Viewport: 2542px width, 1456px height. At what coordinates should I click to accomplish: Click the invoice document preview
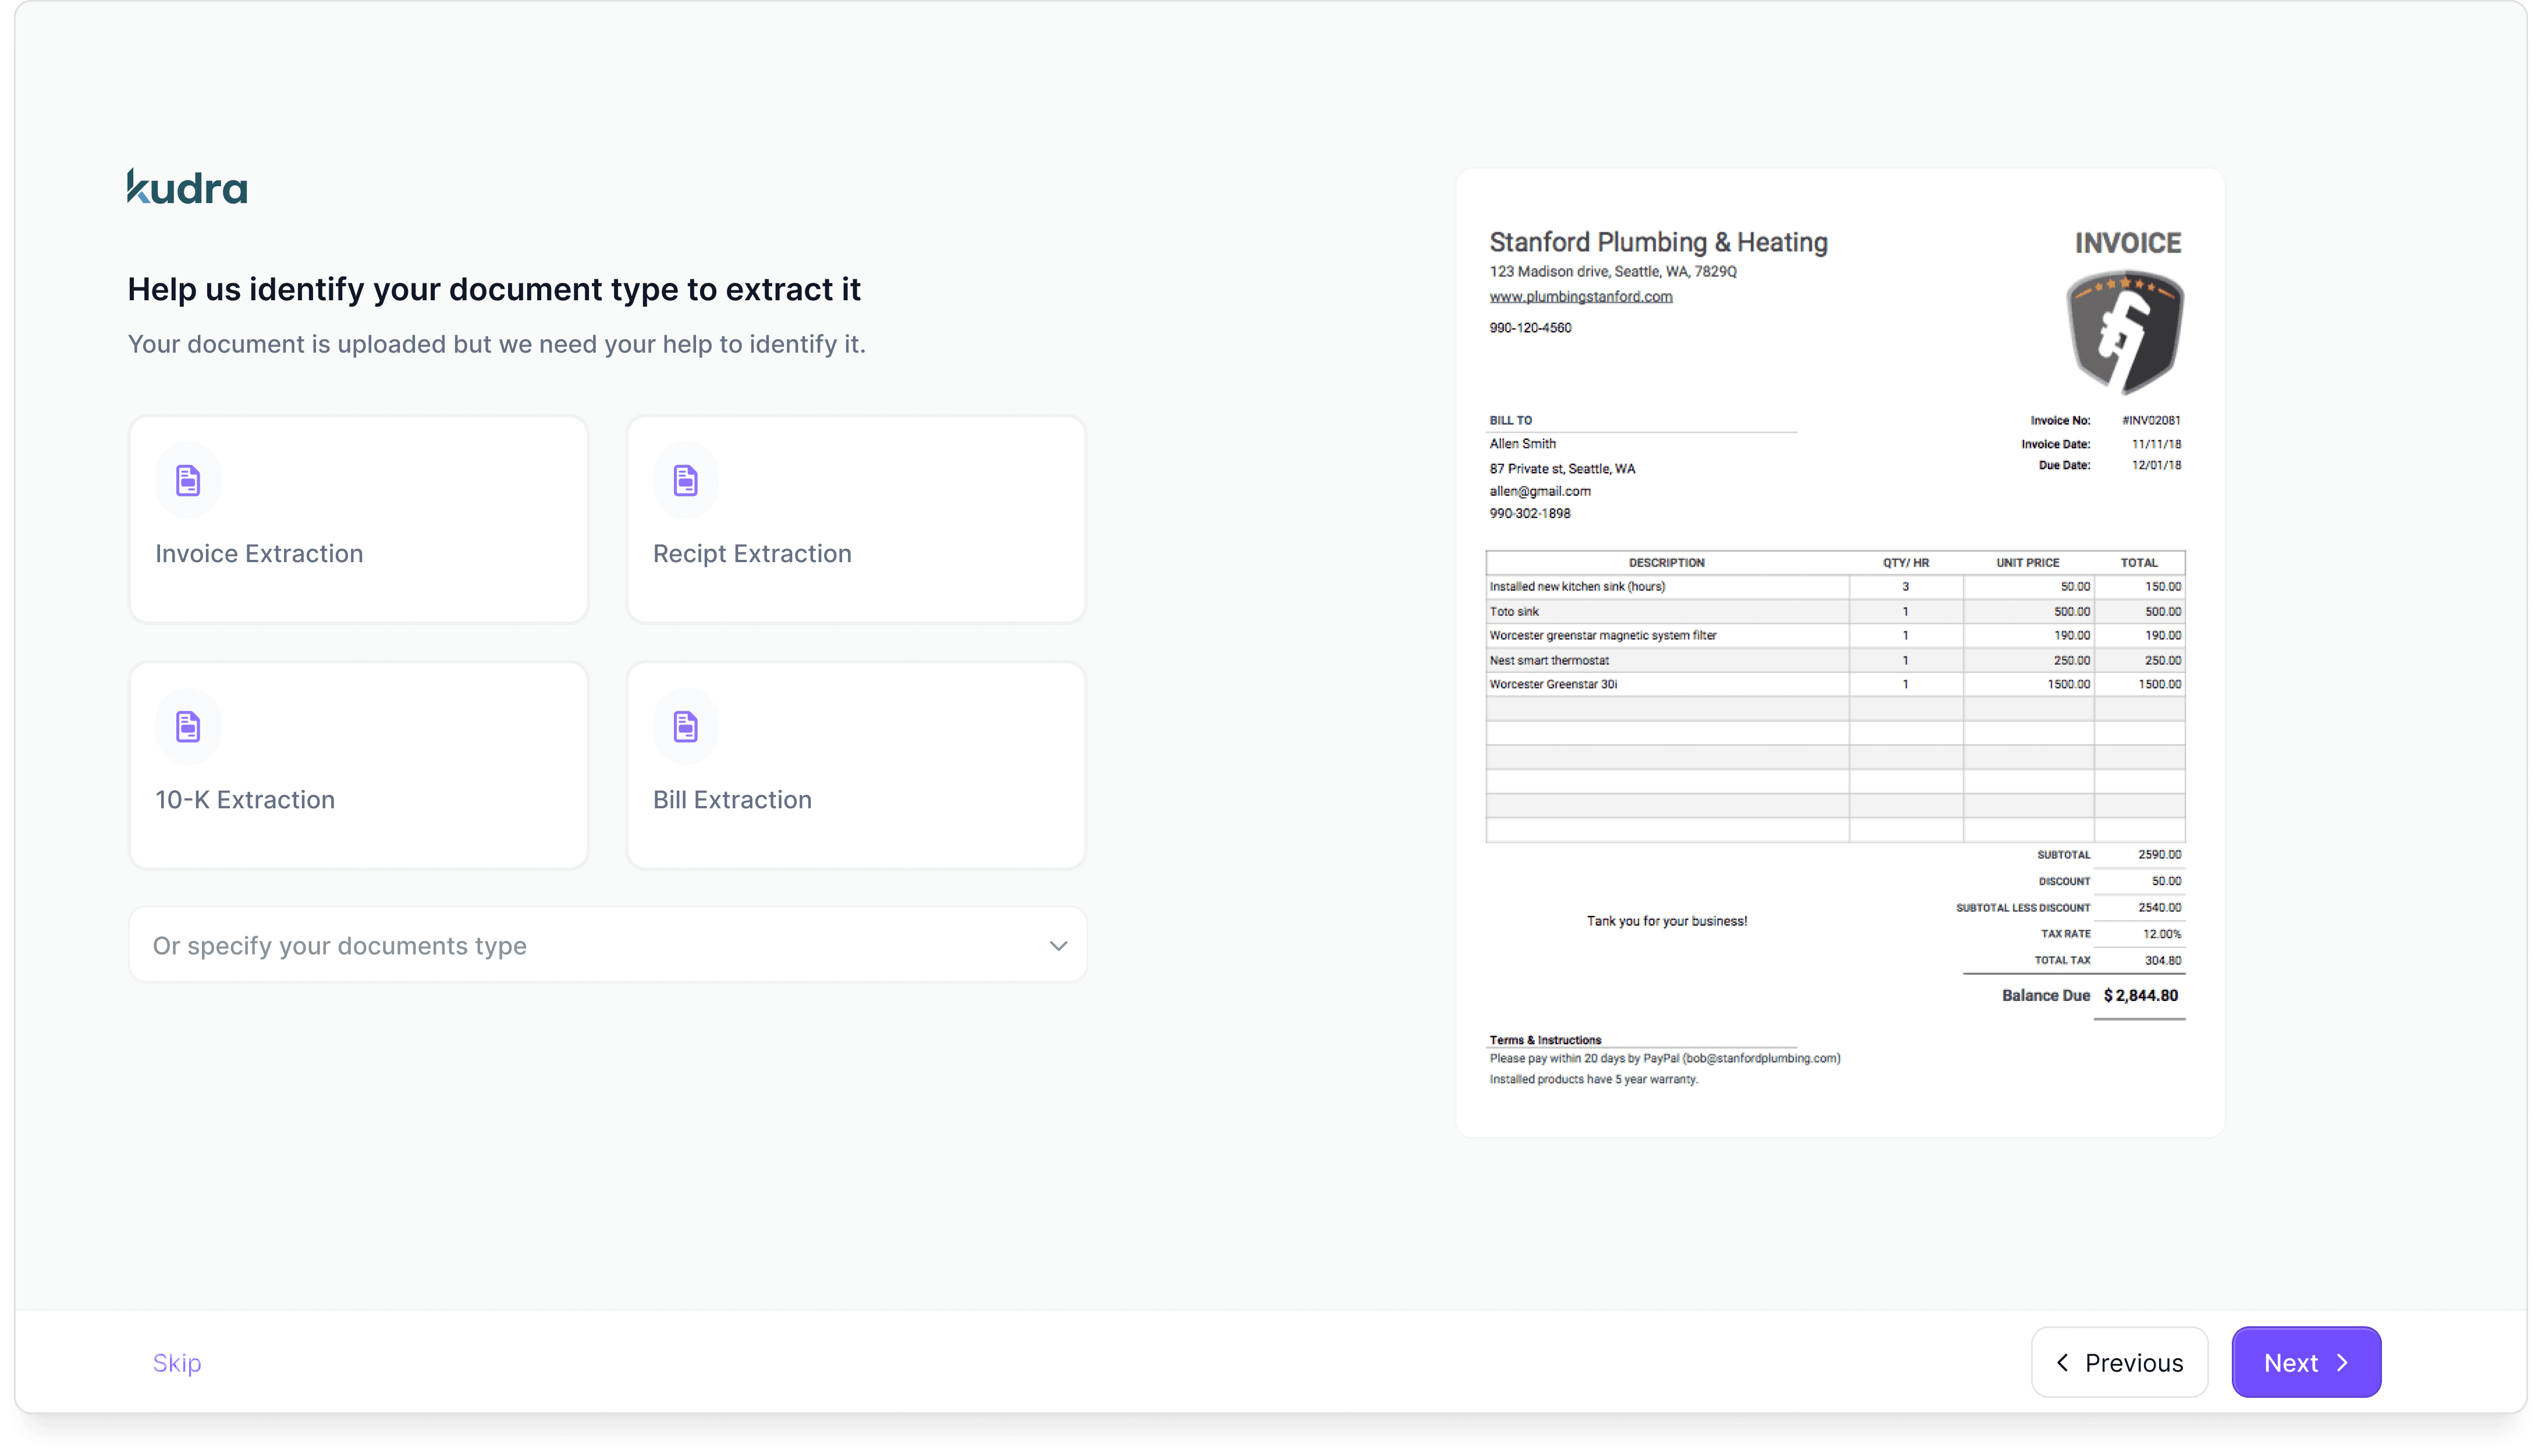point(1840,760)
